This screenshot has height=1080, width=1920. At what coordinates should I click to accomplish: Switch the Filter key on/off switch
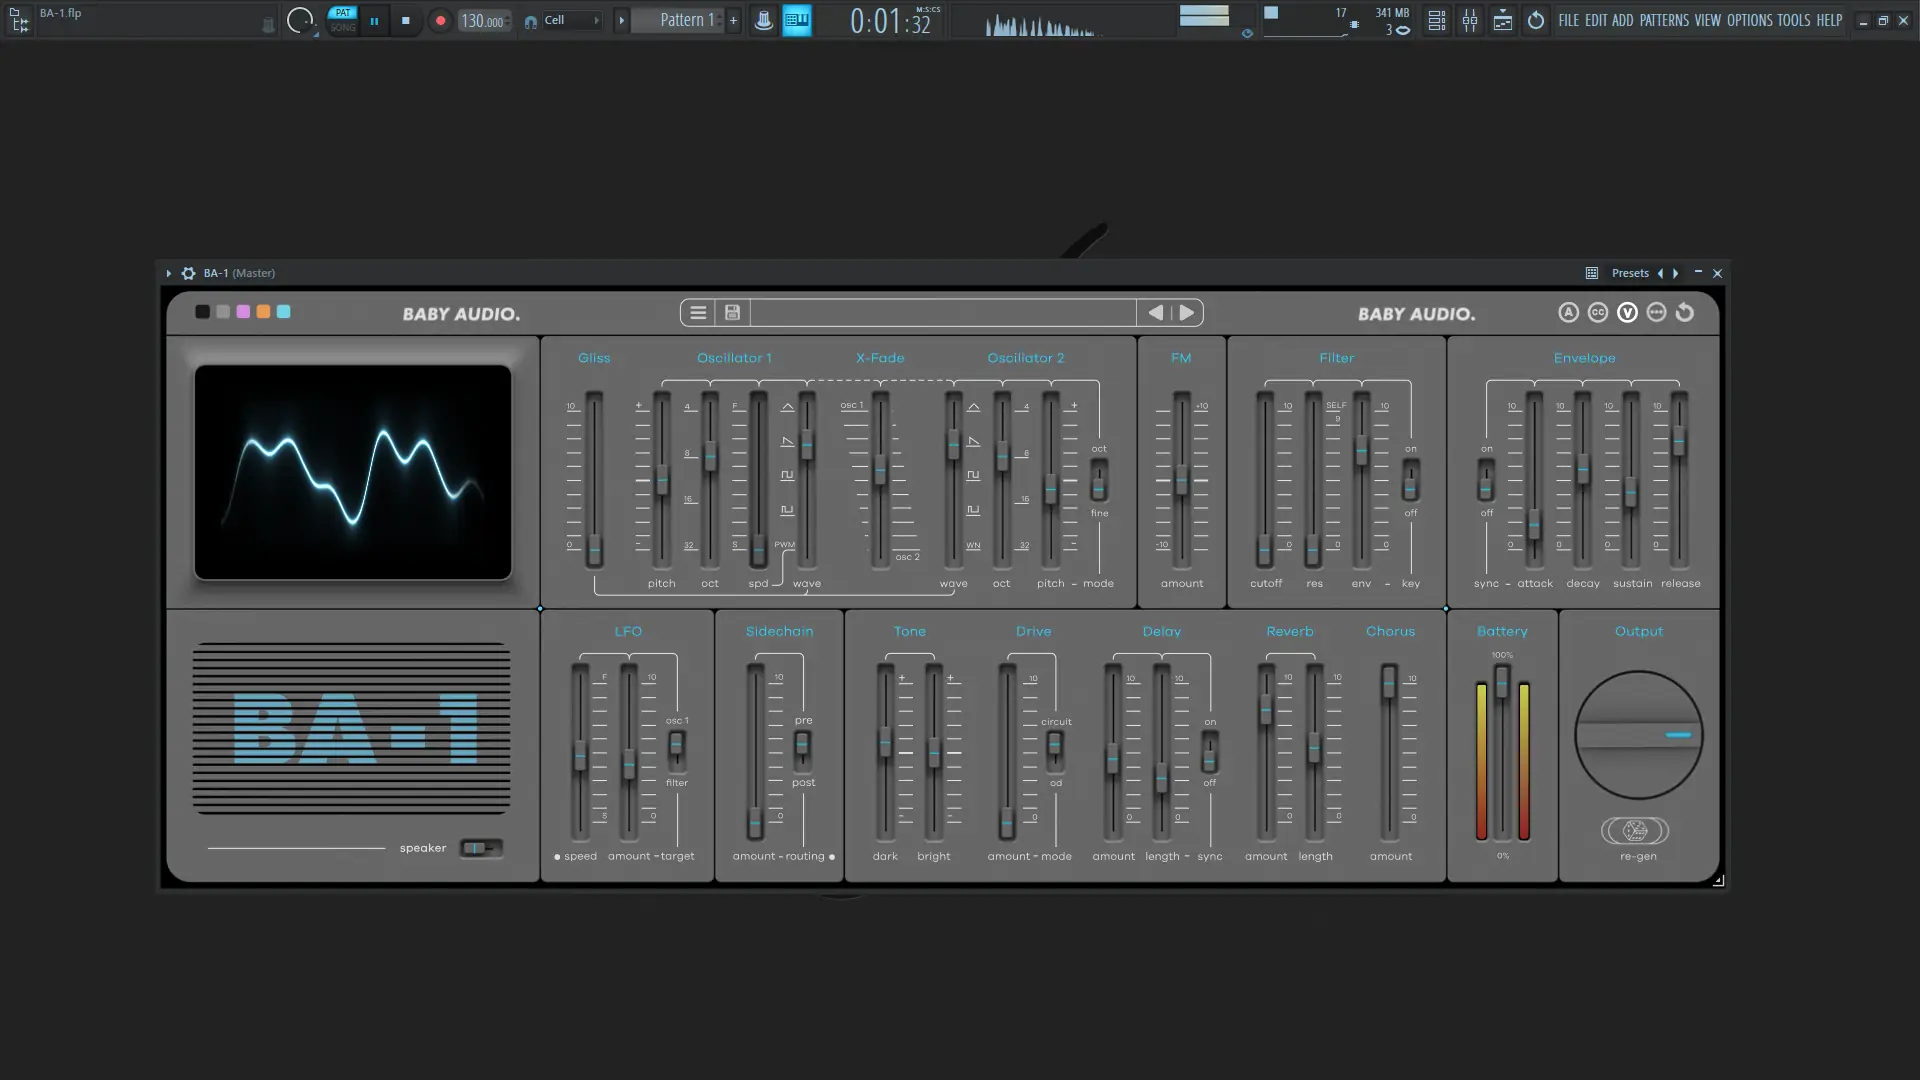point(1410,481)
